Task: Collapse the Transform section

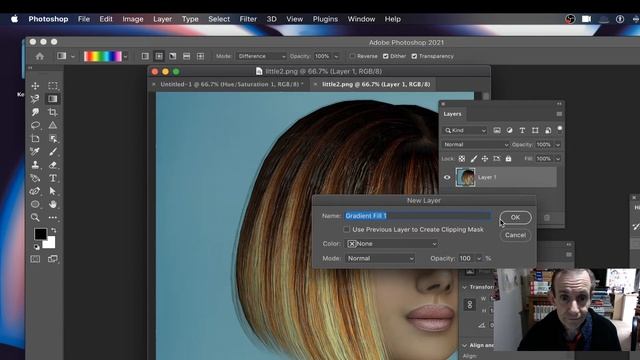Action: pos(464,287)
